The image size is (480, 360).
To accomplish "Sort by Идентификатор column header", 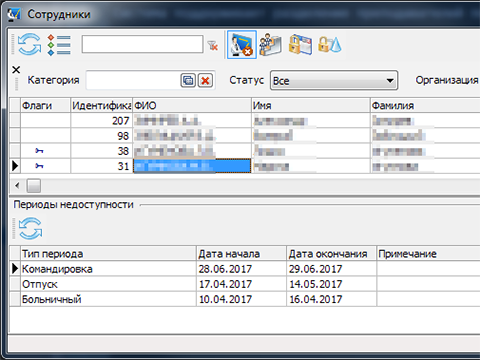I will click(102, 106).
